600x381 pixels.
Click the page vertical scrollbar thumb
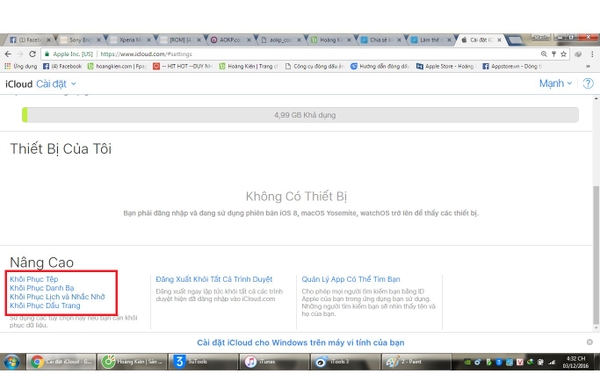pyautogui.click(x=596, y=256)
